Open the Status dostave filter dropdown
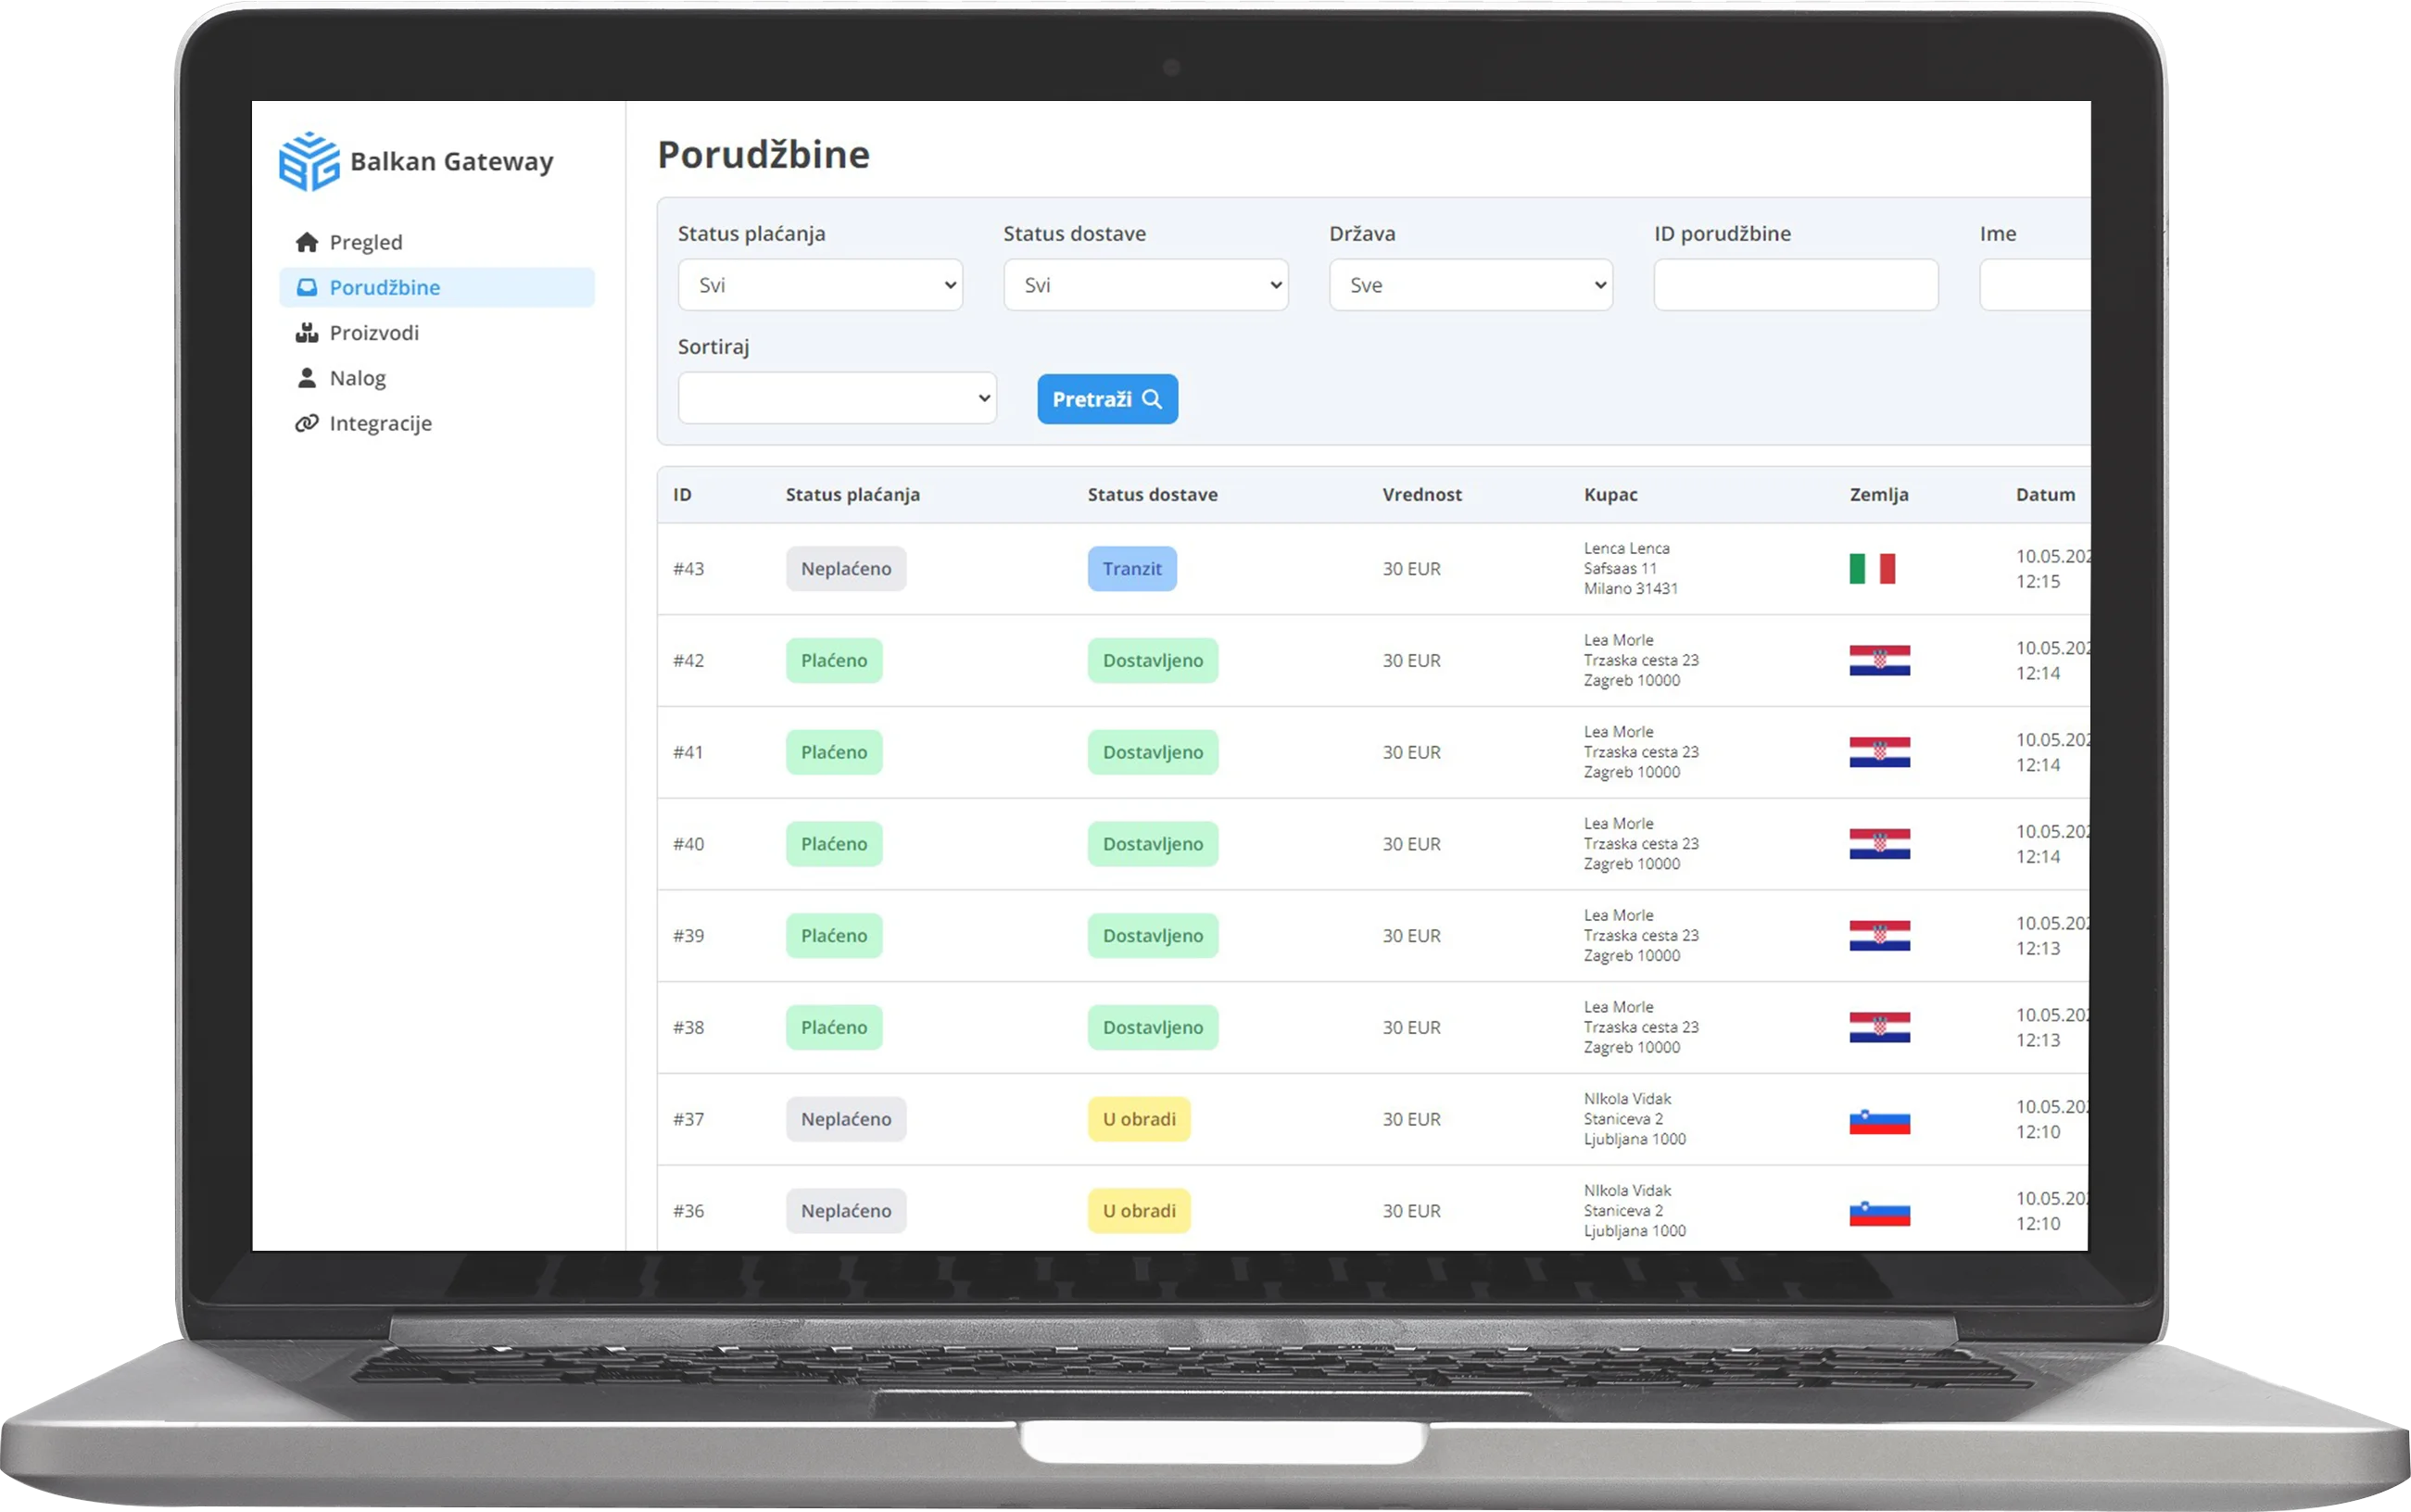 (x=1145, y=285)
